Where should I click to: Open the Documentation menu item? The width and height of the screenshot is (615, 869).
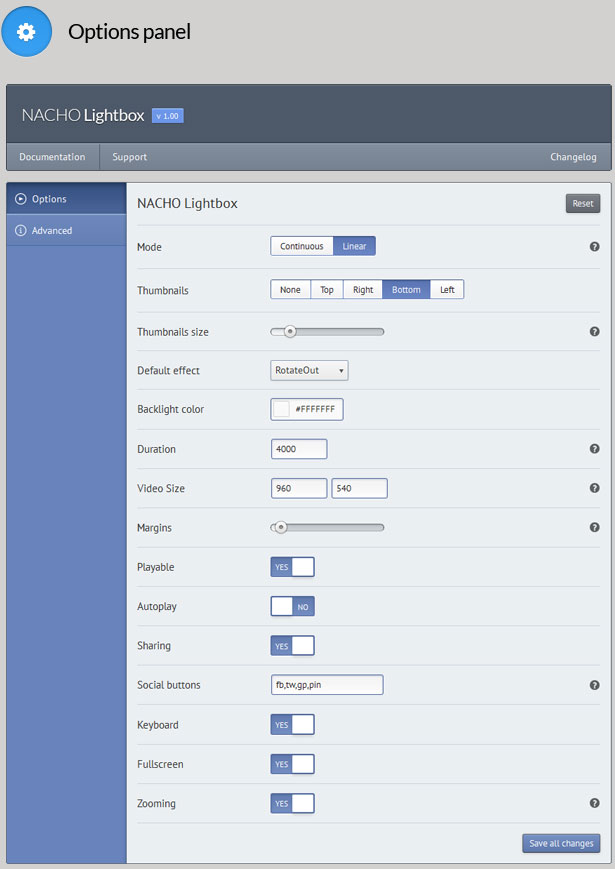[x=52, y=157]
